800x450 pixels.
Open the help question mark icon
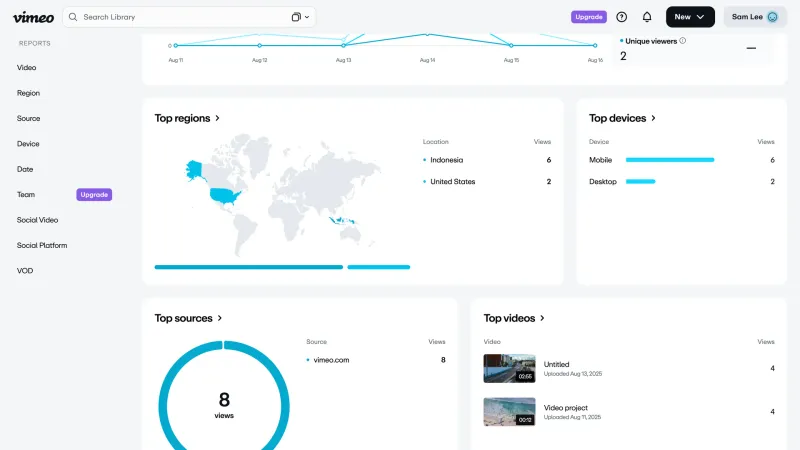pyautogui.click(x=621, y=17)
